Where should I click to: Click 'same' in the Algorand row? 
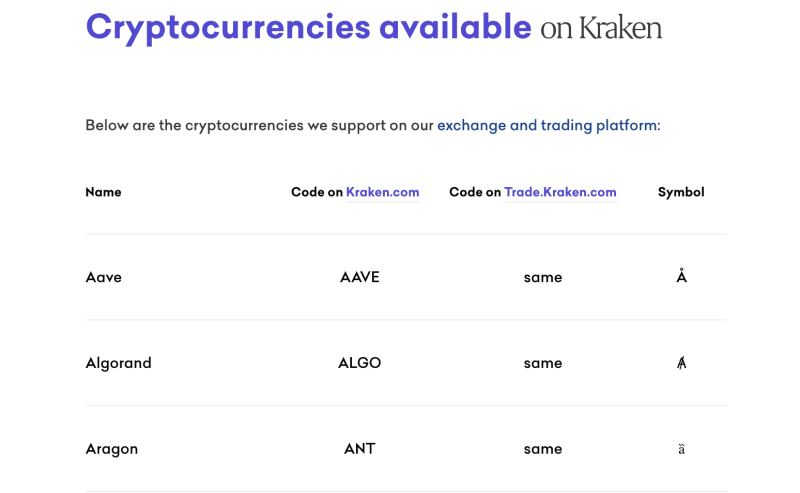(x=543, y=363)
